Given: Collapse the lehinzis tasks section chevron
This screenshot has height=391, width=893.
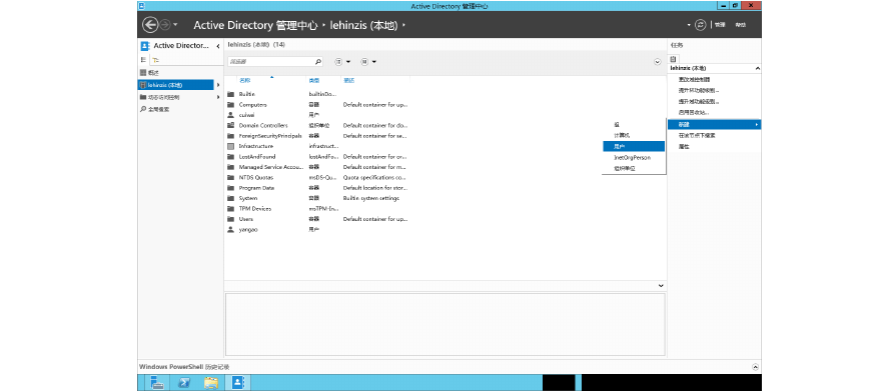Looking at the screenshot, I should click(757, 68).
